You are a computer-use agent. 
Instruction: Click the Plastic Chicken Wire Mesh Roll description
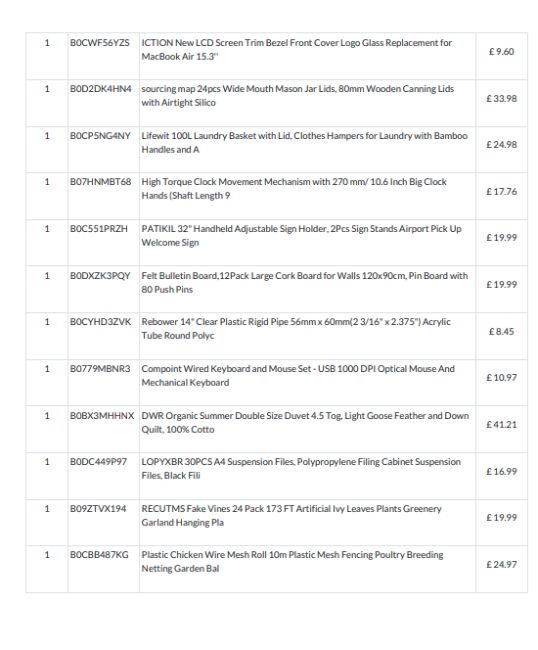tap(292, 561)
